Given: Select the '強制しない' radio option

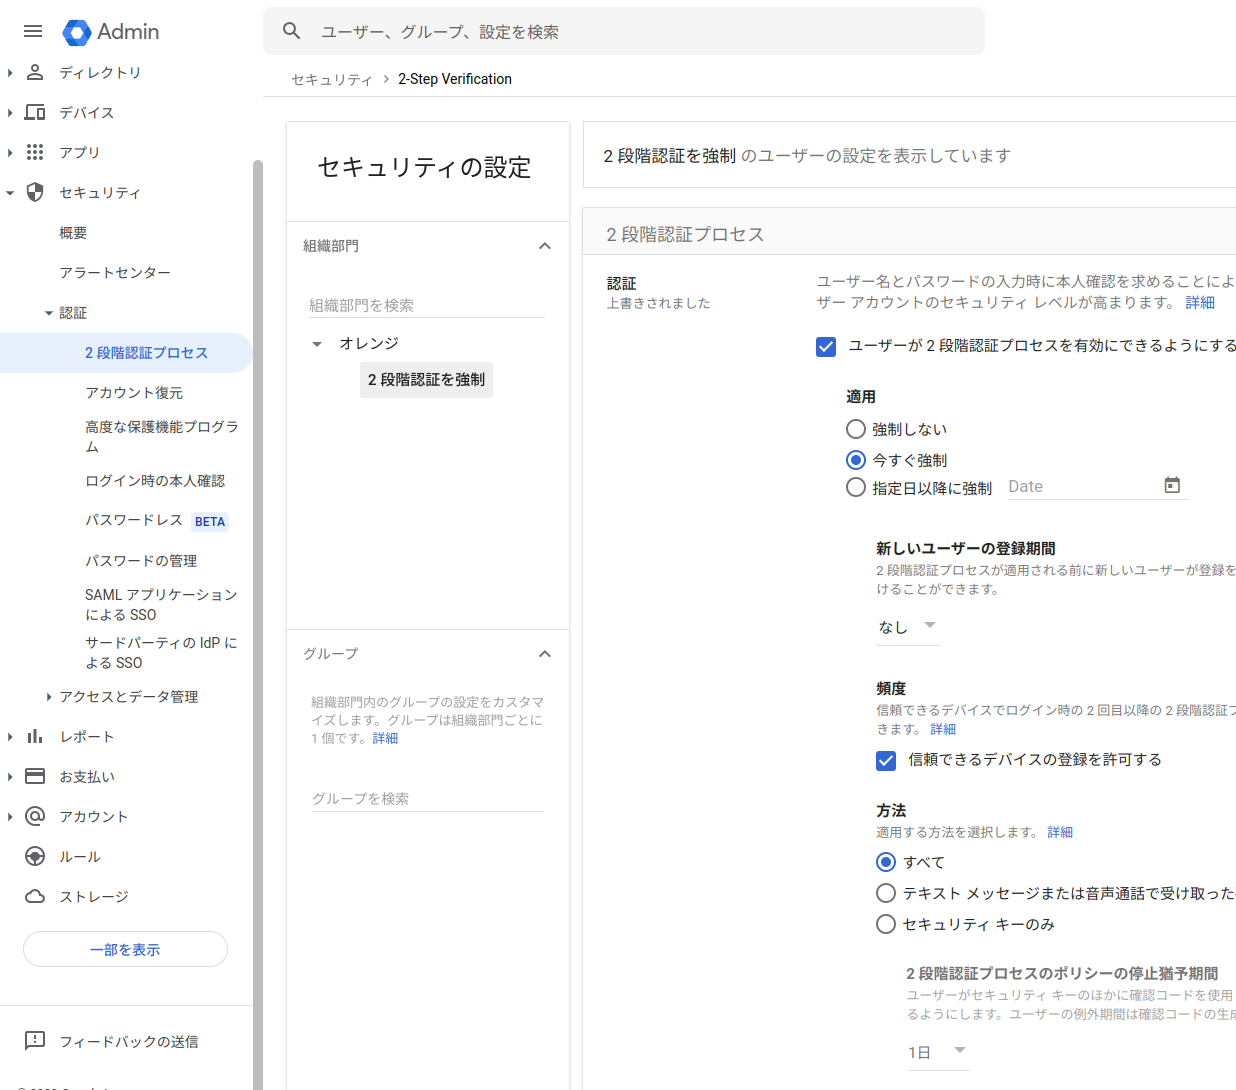Looking at the screenshot, I should pyautogui.click(x=856, y=429).
